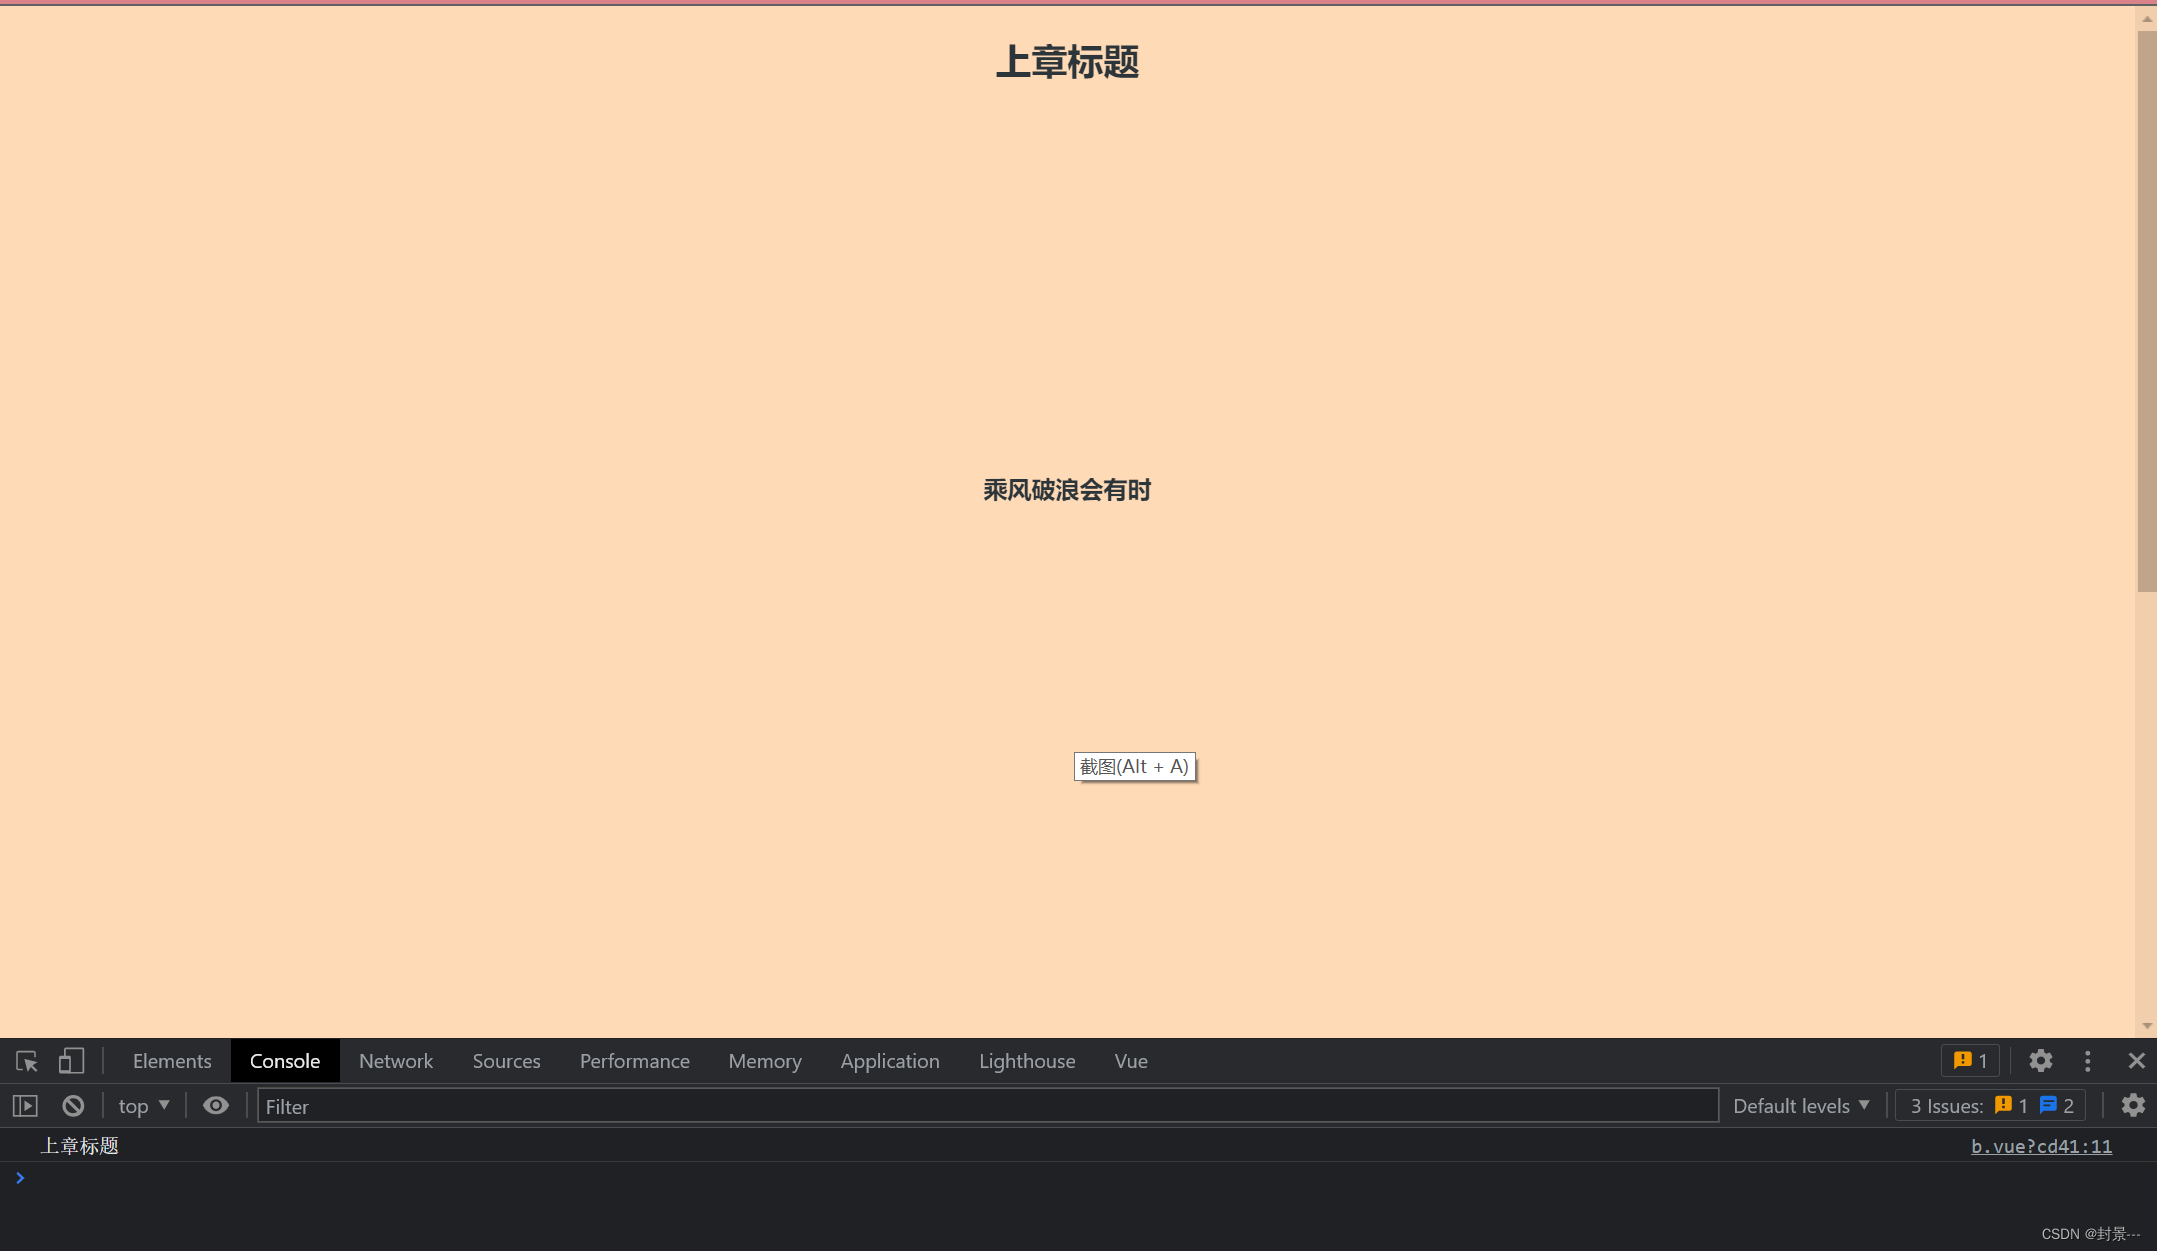Click the warning issues badge counter
This screenshot has height=1251, width=2157.
point(1970,1061)
